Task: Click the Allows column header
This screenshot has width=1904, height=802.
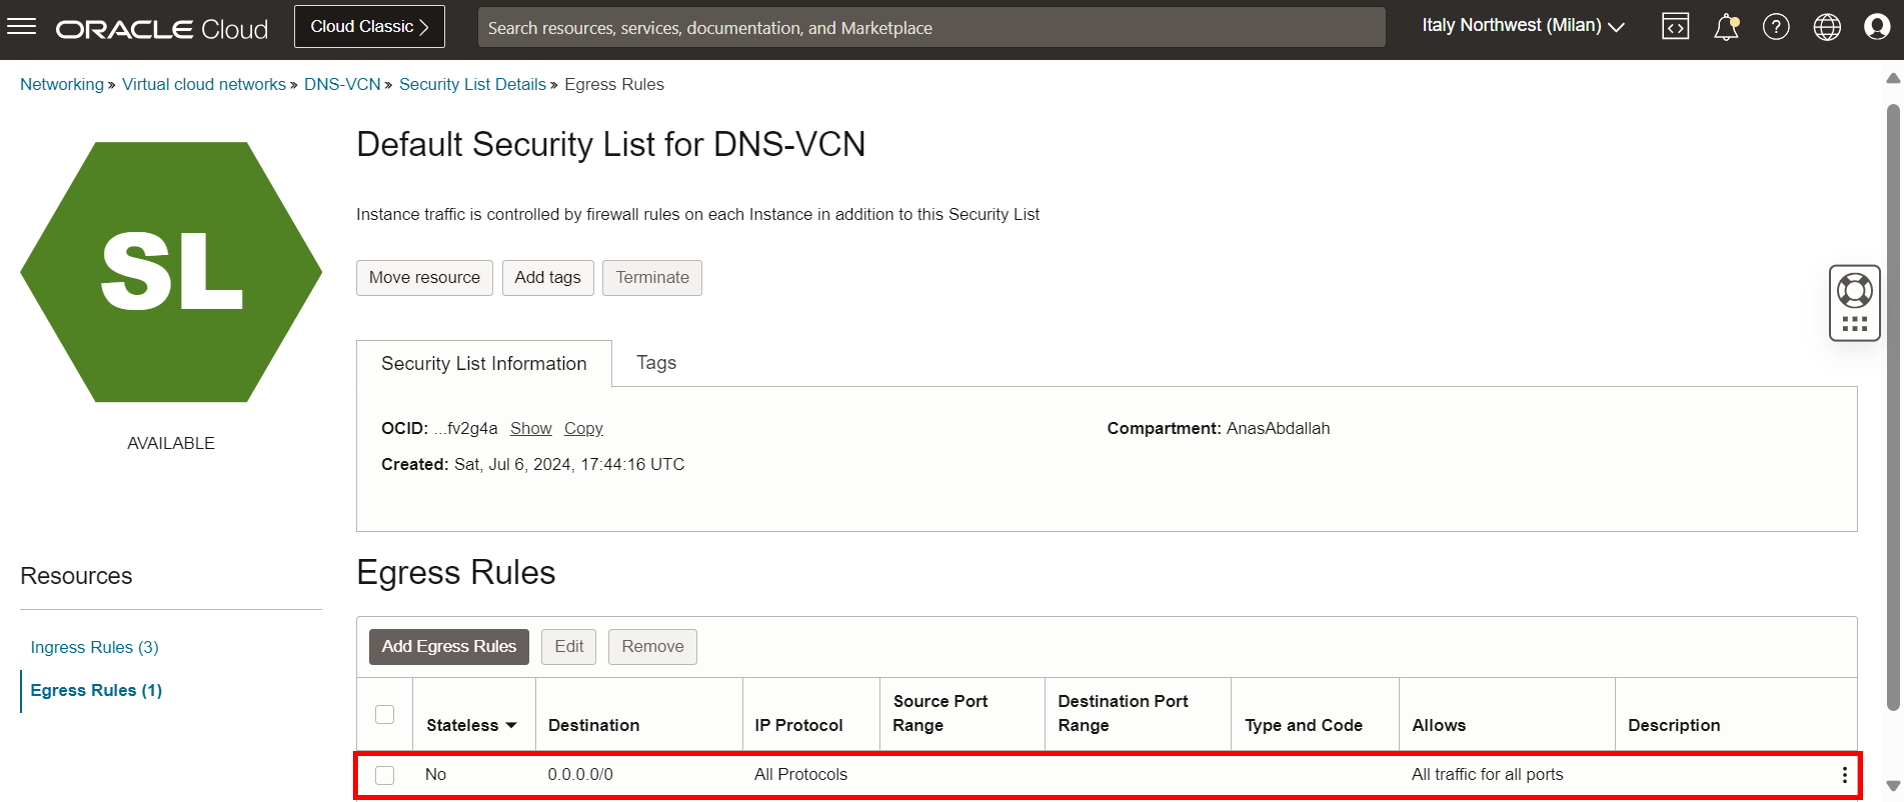Action: coord(1439,725)
